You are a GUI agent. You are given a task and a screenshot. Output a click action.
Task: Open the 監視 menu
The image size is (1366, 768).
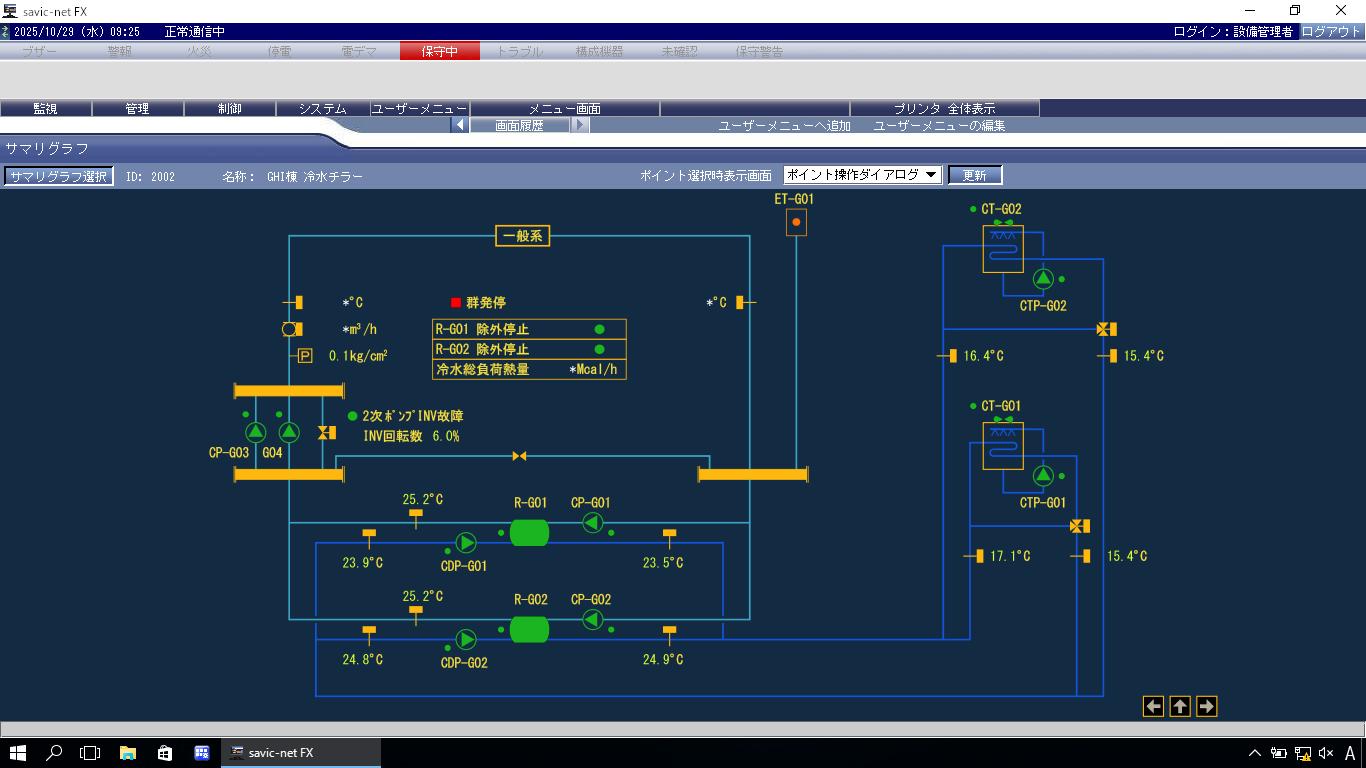[x=46, y=108]
